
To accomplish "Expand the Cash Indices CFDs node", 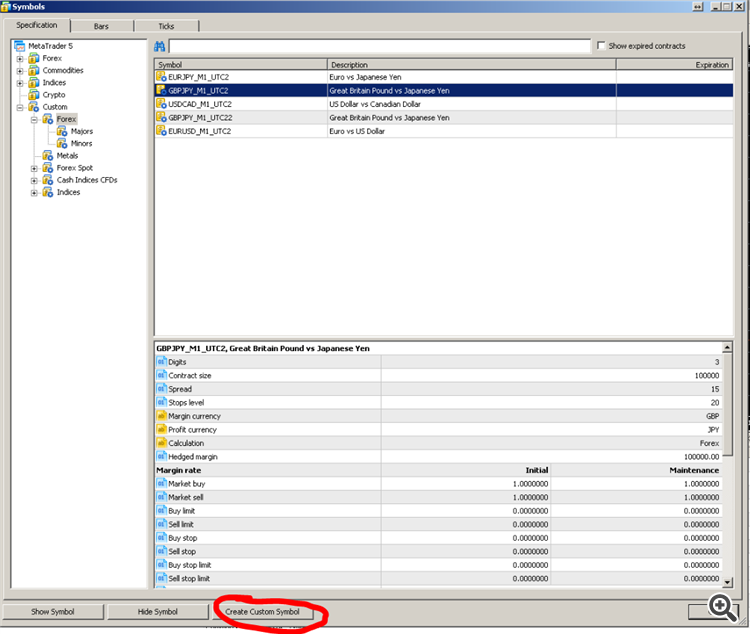I will [34, 180].
